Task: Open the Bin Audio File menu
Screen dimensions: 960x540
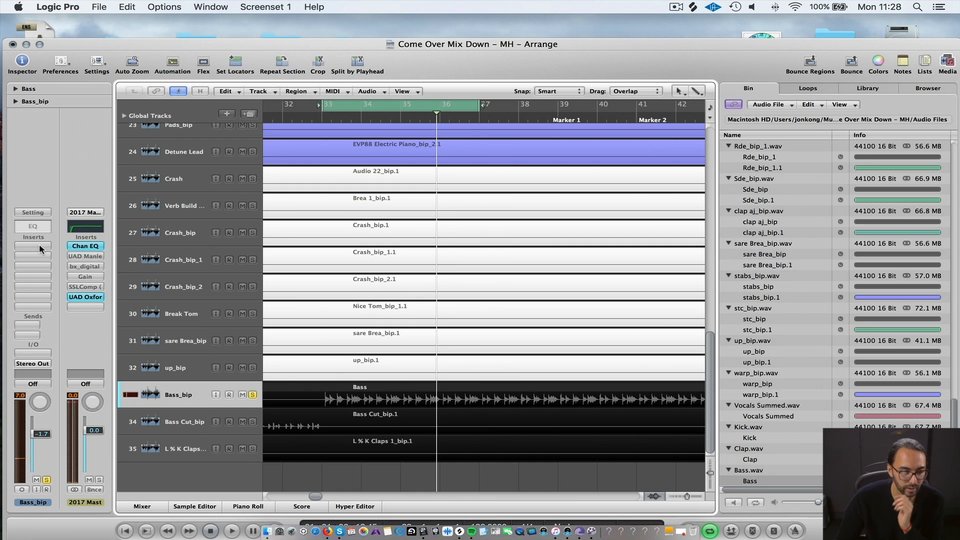Action: pos(771,105)
